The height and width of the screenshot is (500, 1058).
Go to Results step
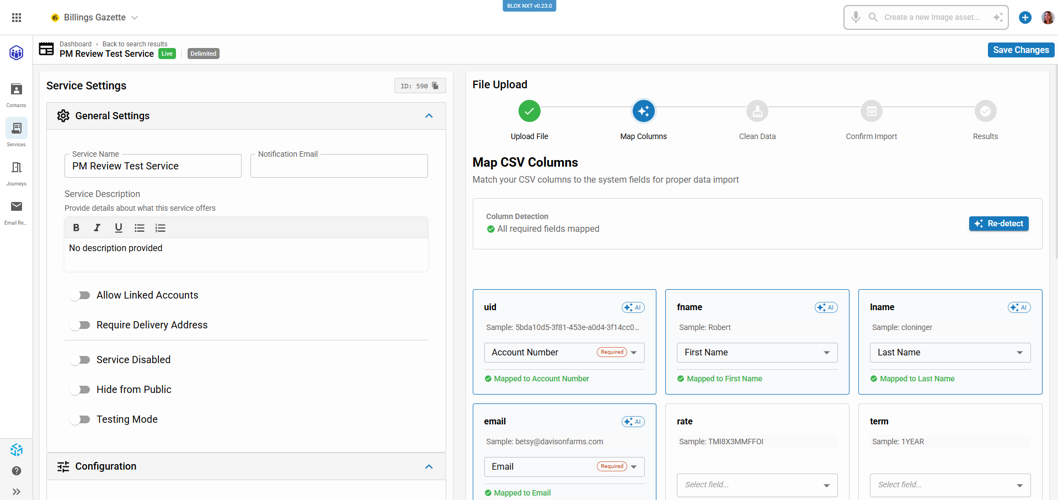(x=985, y=111)
